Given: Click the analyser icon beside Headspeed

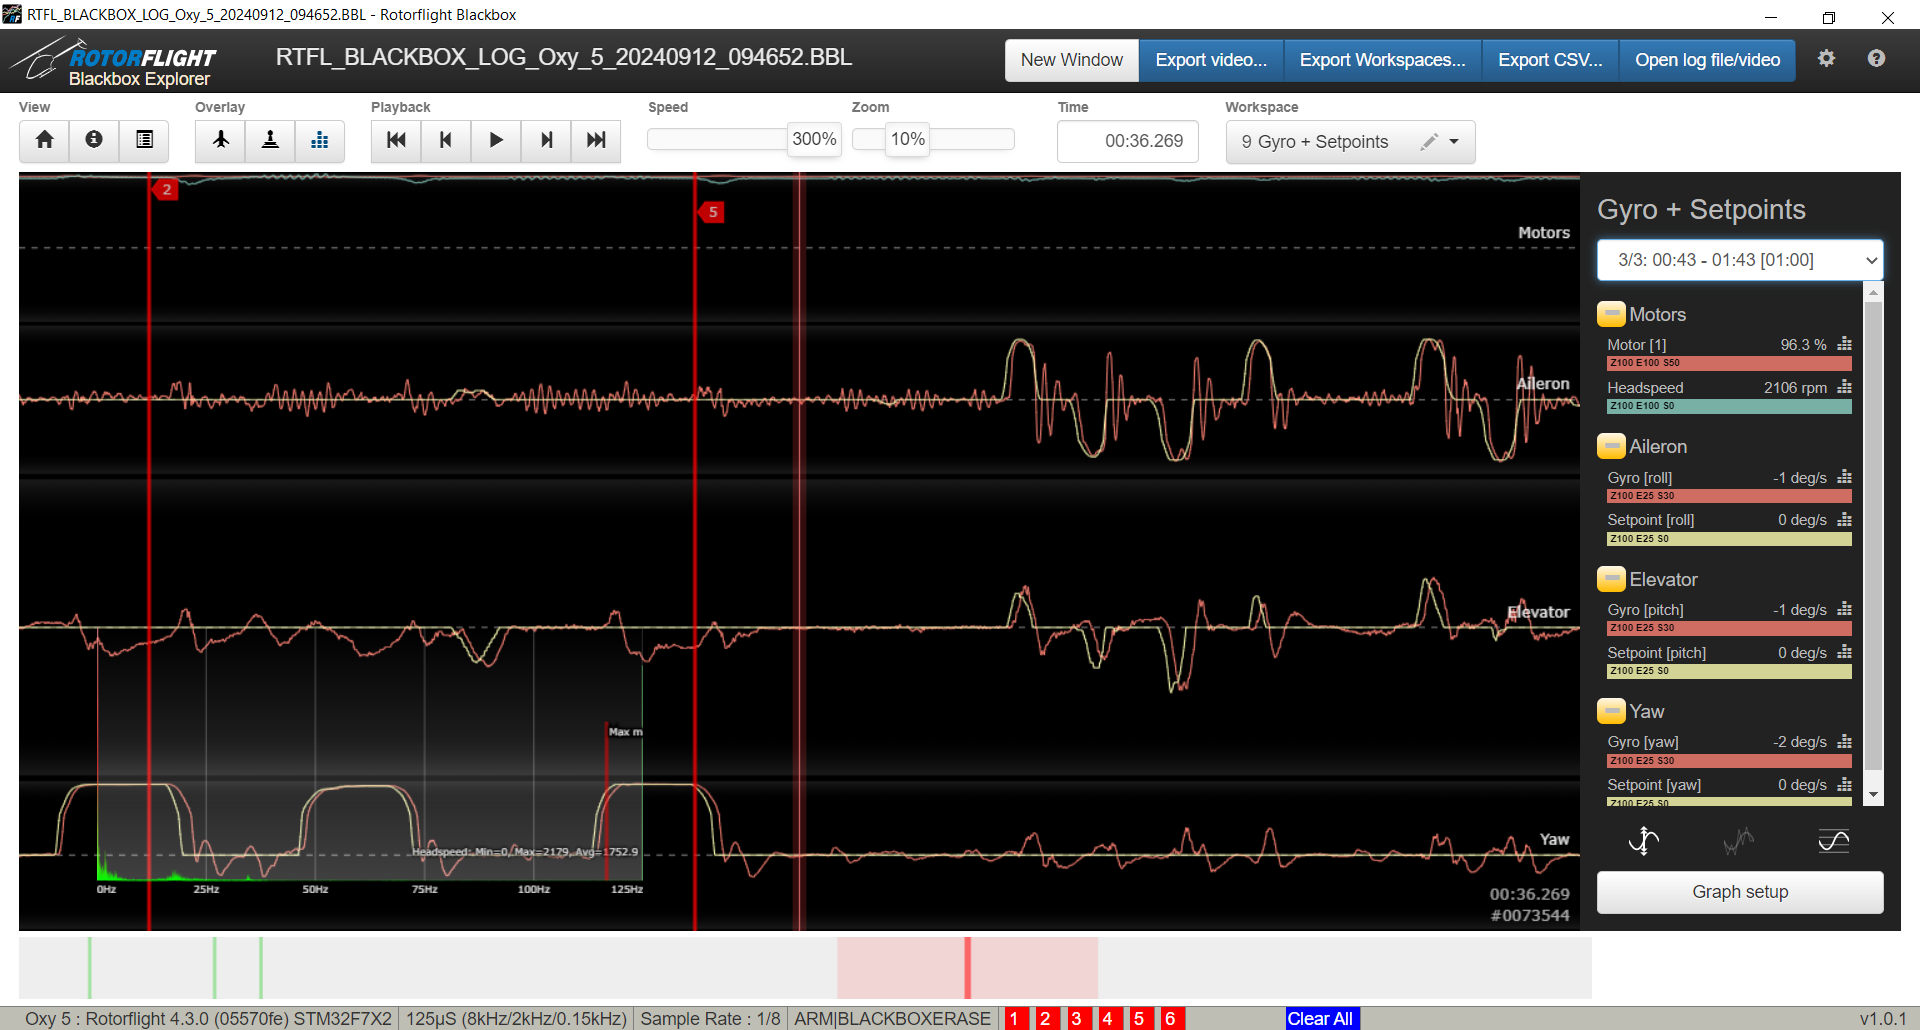Looking at the screenshot, I should 1844,387.
